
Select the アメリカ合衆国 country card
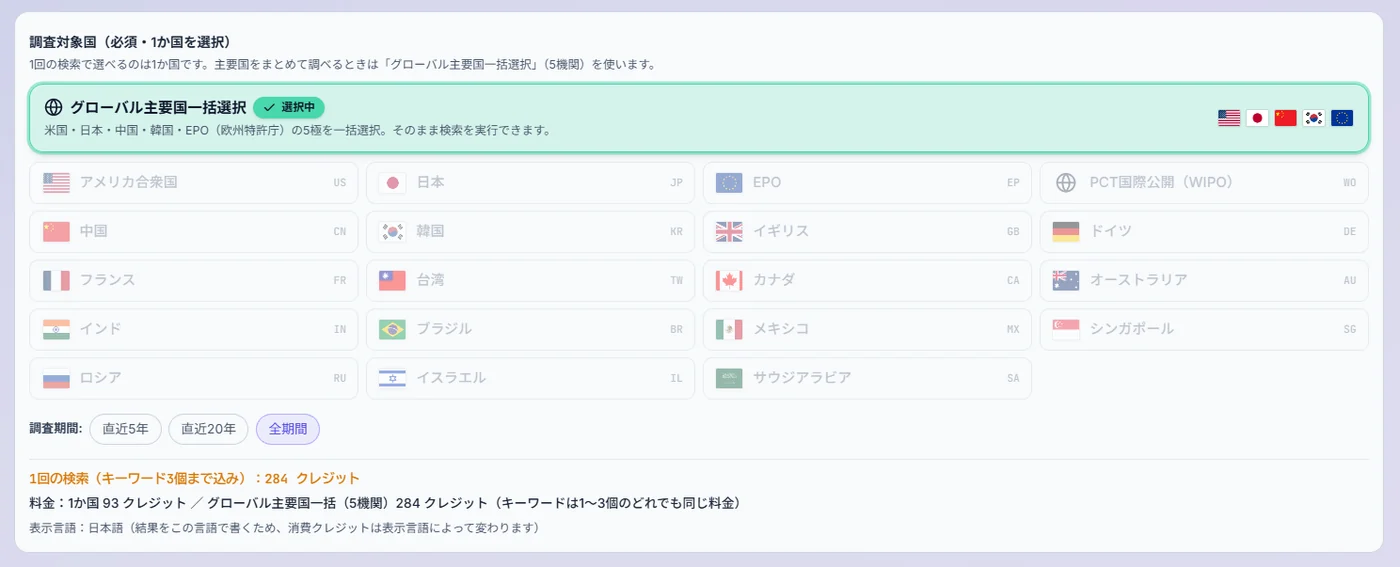(194, 183)
